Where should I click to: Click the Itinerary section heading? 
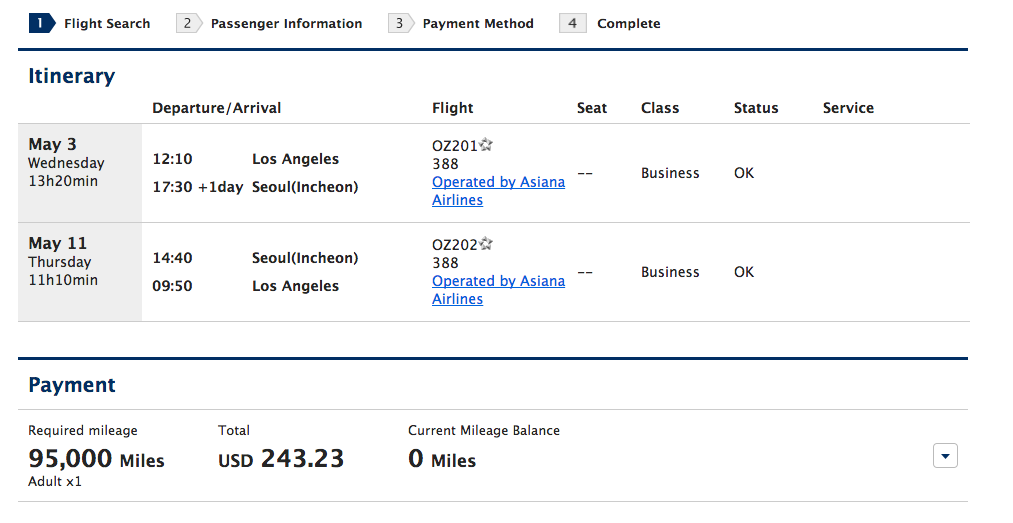pyautogui.click(x=72, y=76)
